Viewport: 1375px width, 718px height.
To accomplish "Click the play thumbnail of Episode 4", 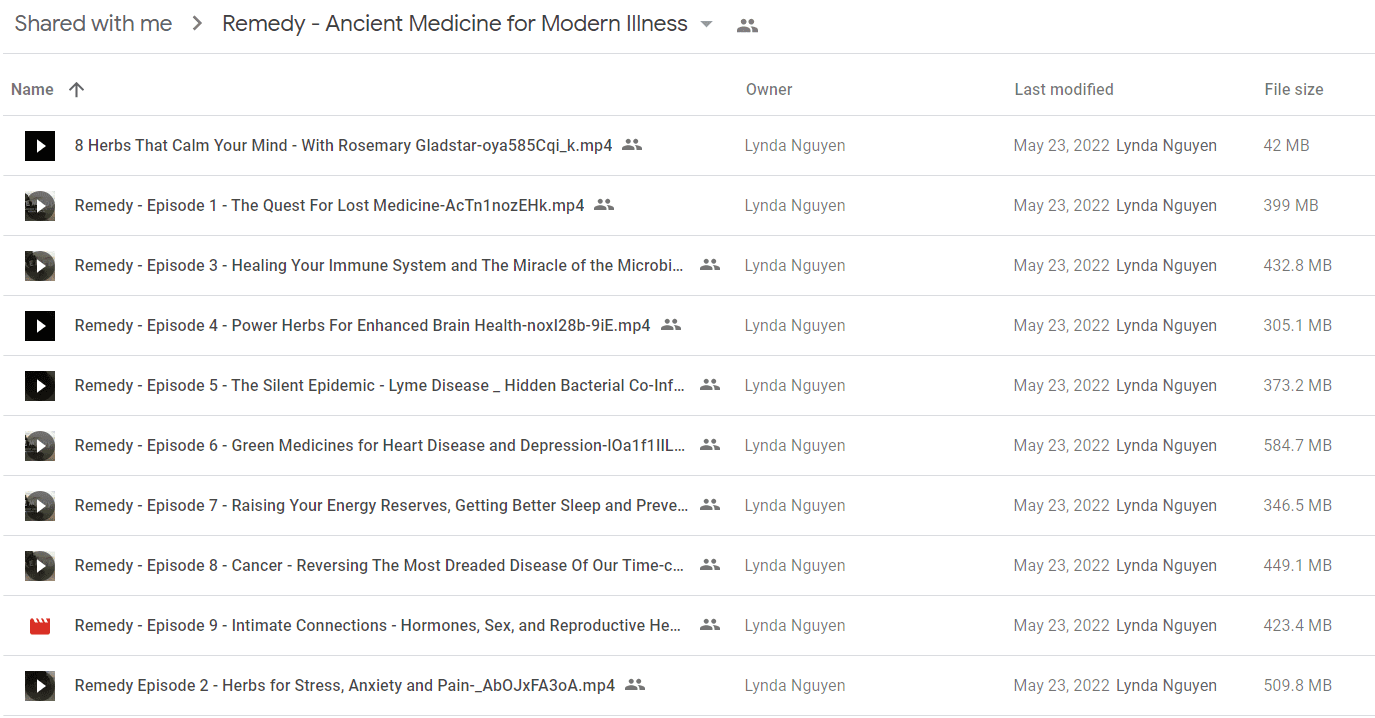I will [x=40, y=326].
